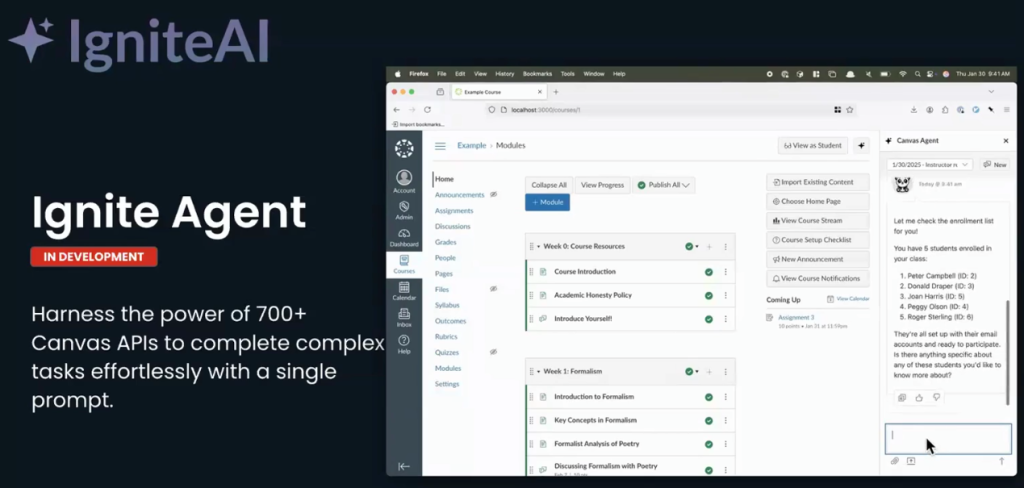Screen dimensions: 1024x488
Task: Open Courses in the global navigation
Action: pos(404,264)
